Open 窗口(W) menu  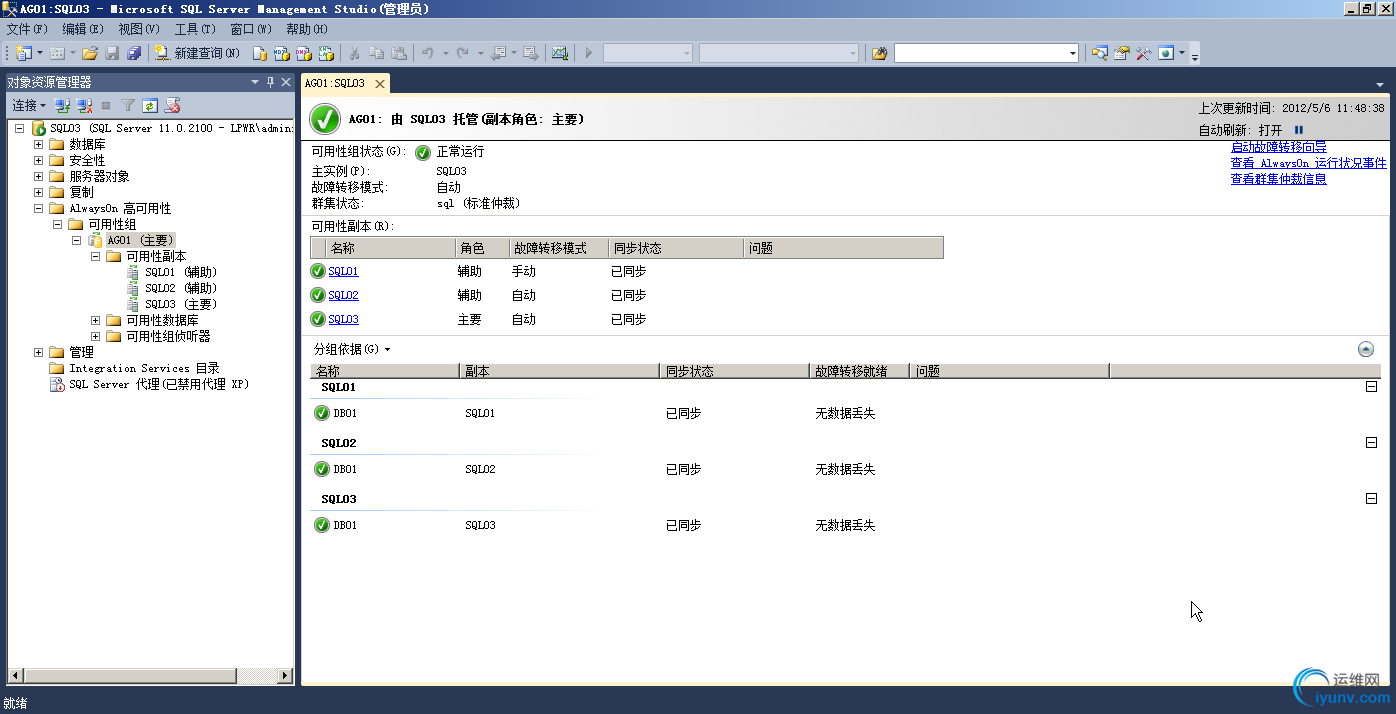[251, 29]
